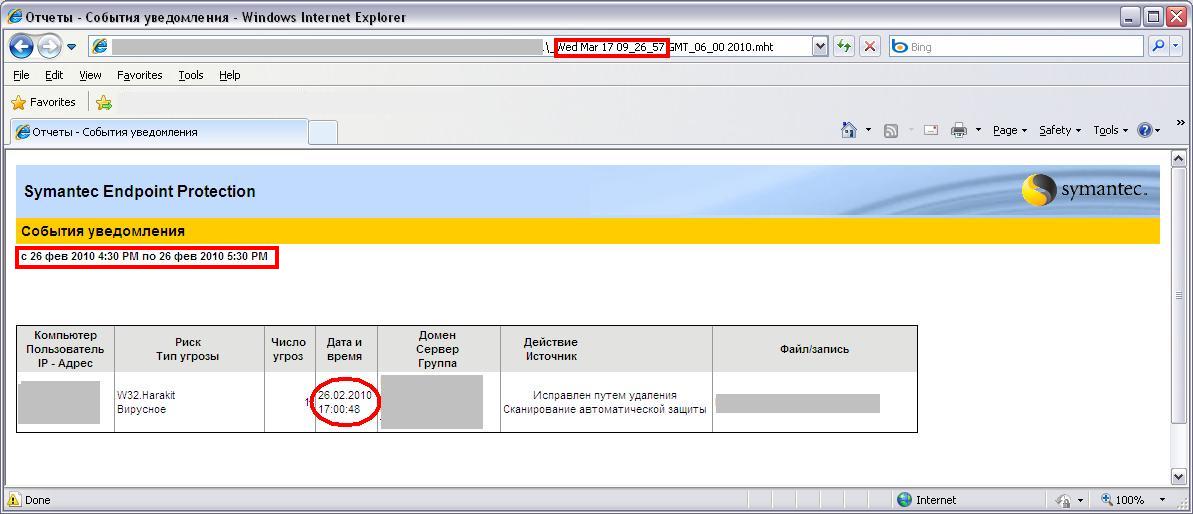Click the Symantec Endpoint Protection title
This screenshot has height=514, width=1193.
[140, 192]
